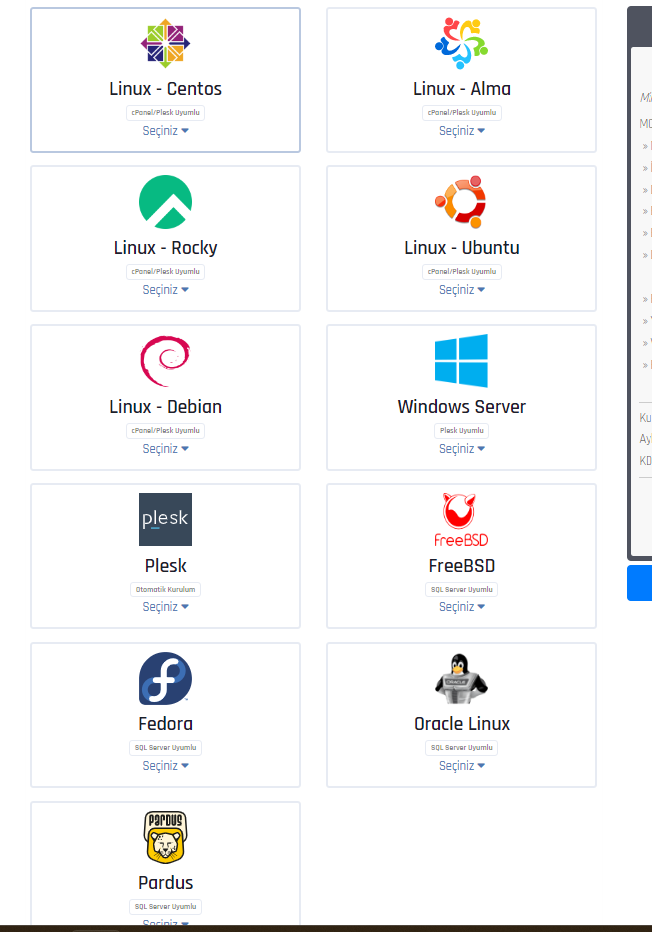Open Seçiniz dropdown under Fedora
The image size is (652, 932).
click(x=165, y=766)
